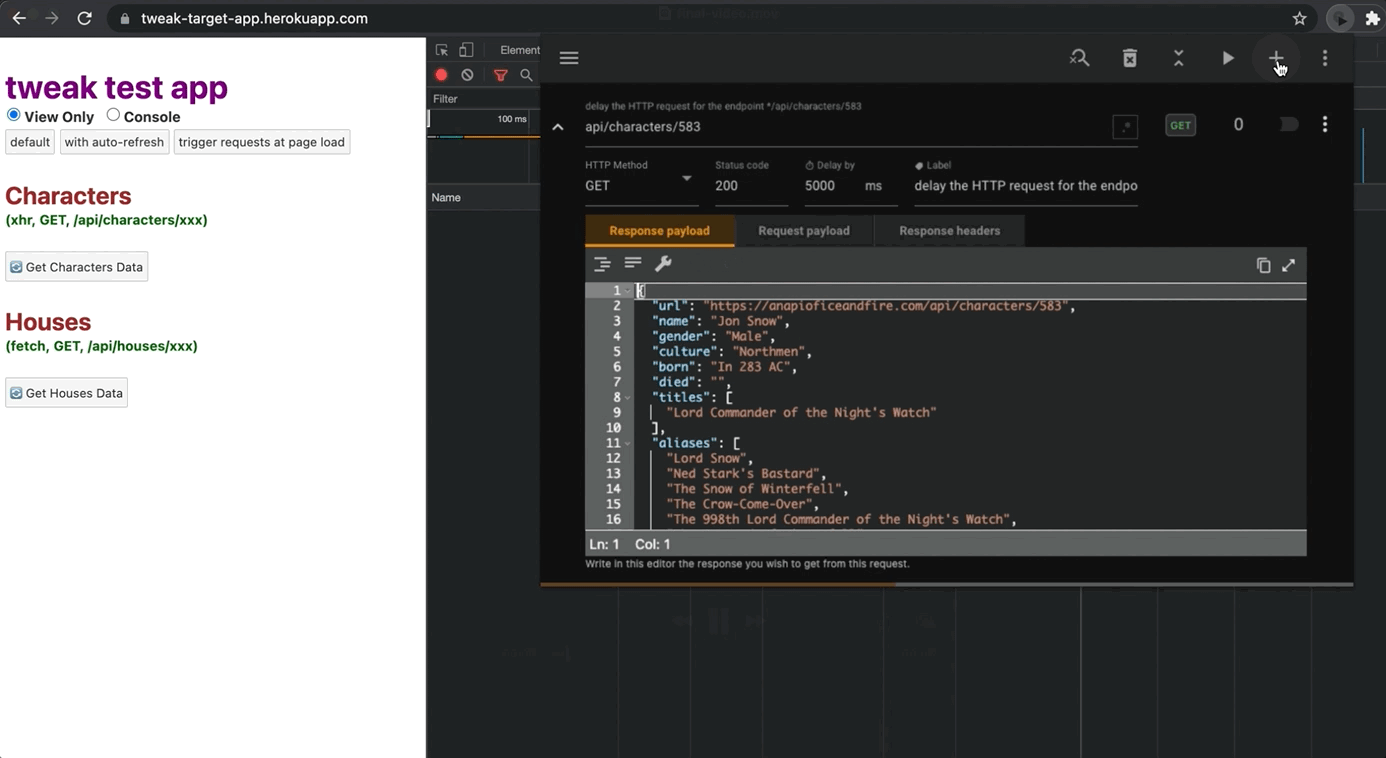
Task: Toggle the api/characters/583 rule switch
Action: click(x=1288, y=125)
